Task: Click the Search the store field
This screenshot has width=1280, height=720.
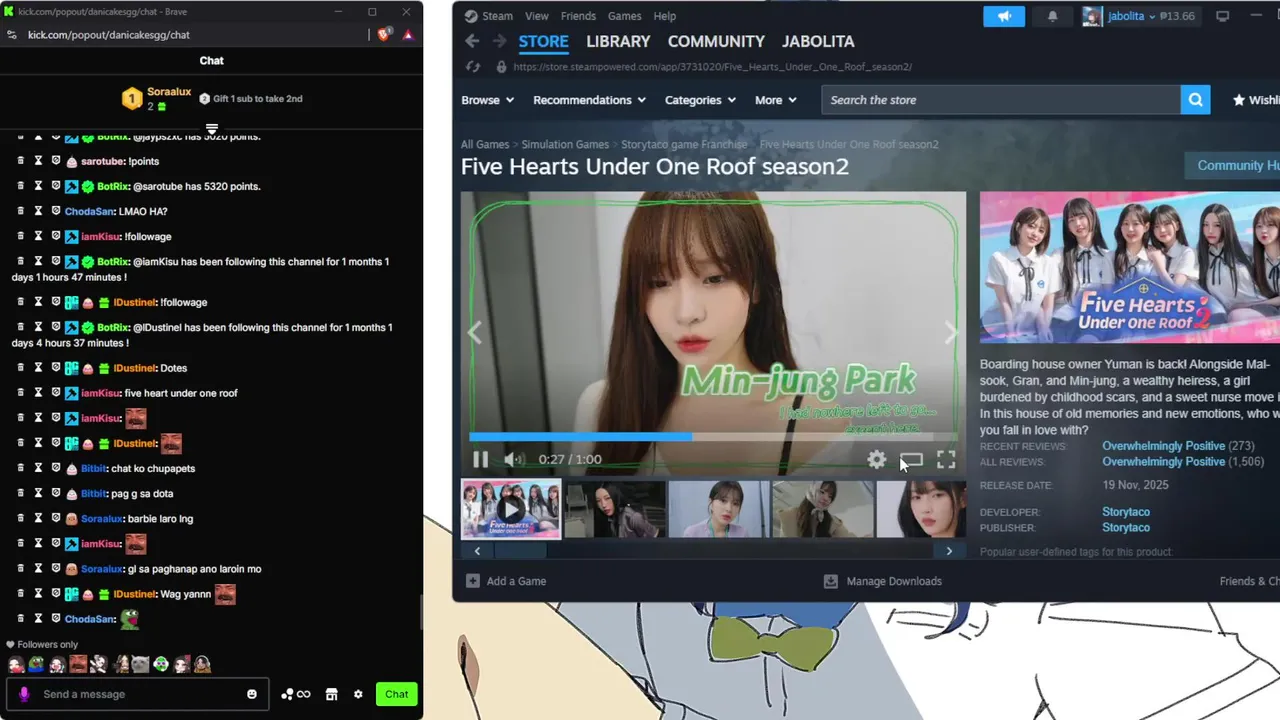Action: tap(1001, 100)
